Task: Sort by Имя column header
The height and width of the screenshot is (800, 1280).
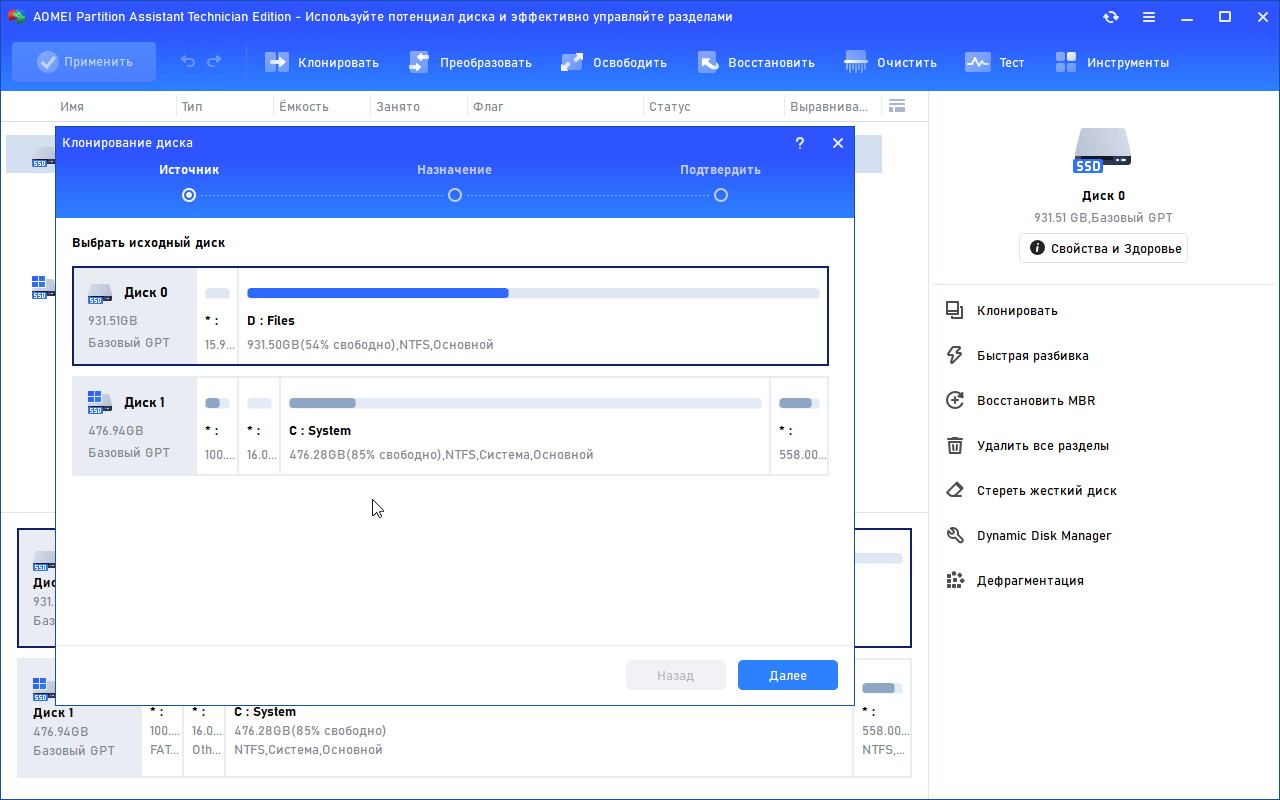Action: point(72,106)
